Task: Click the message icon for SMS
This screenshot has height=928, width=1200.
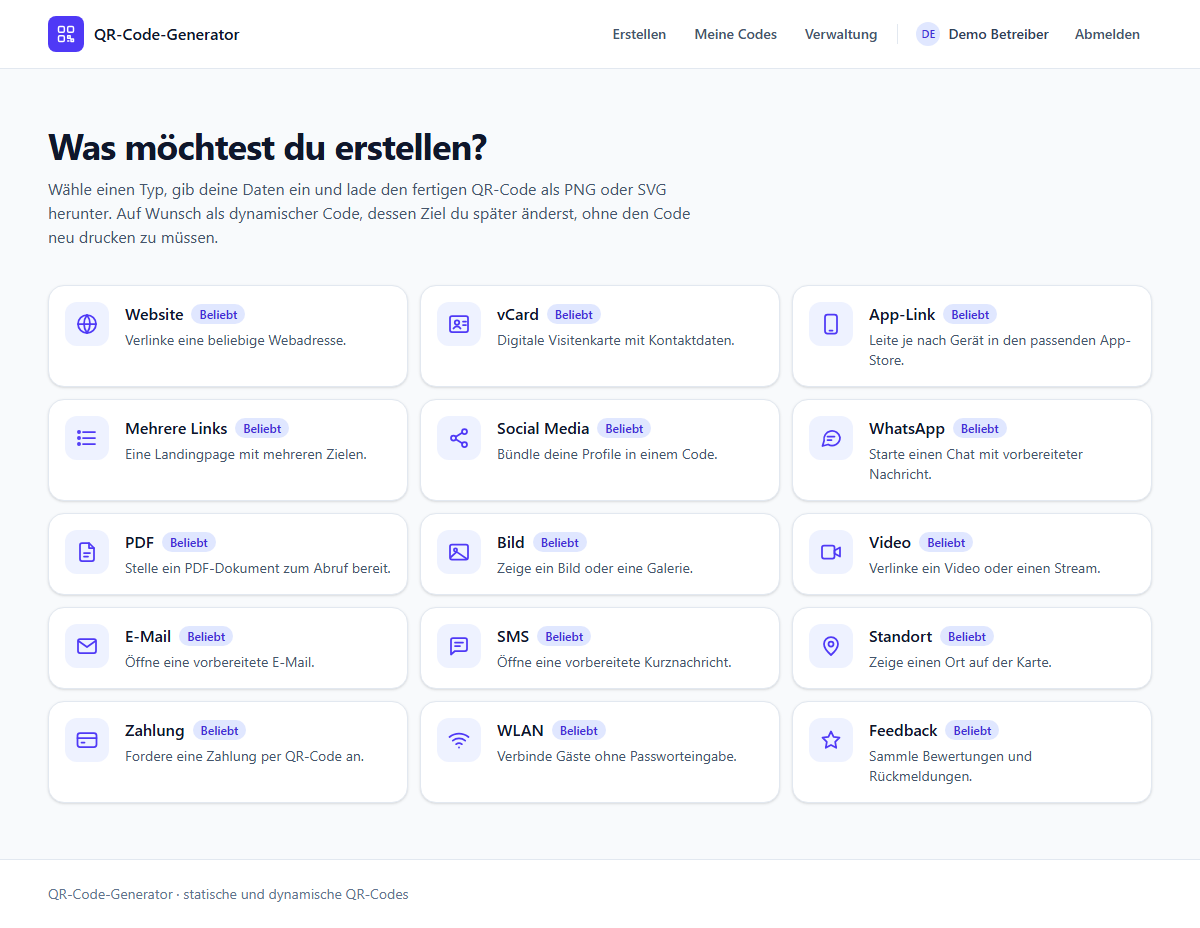Action: [459, 646]
